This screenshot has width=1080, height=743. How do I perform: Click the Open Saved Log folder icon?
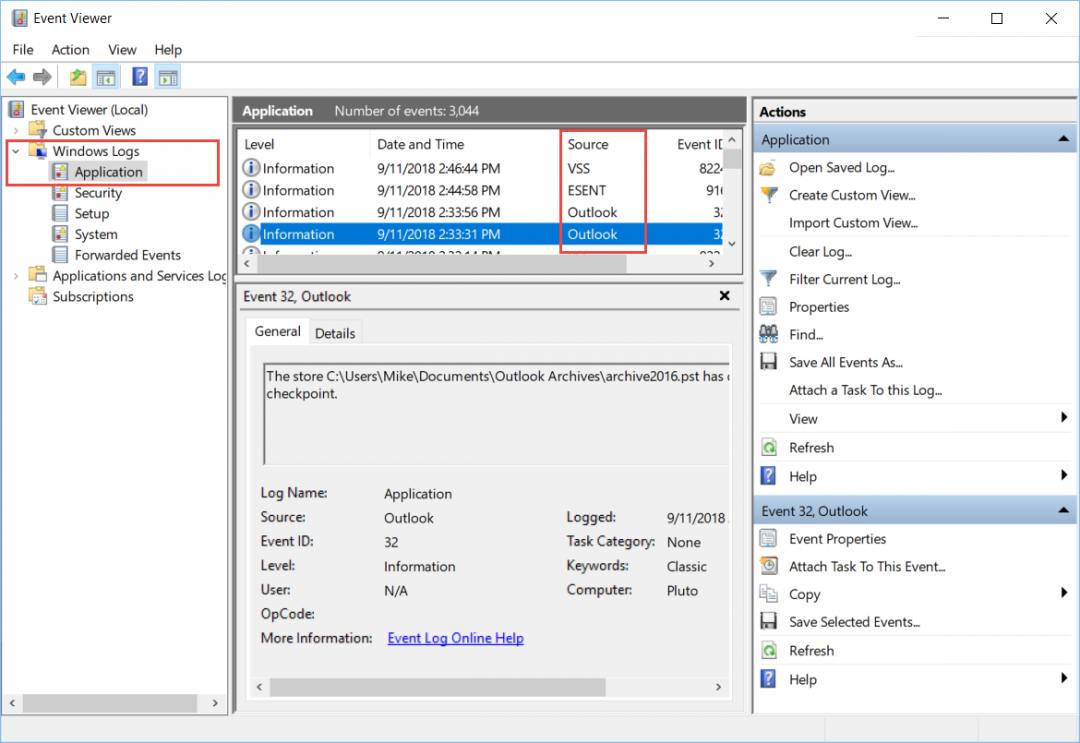pyautogui.click(x=767, y=167)
